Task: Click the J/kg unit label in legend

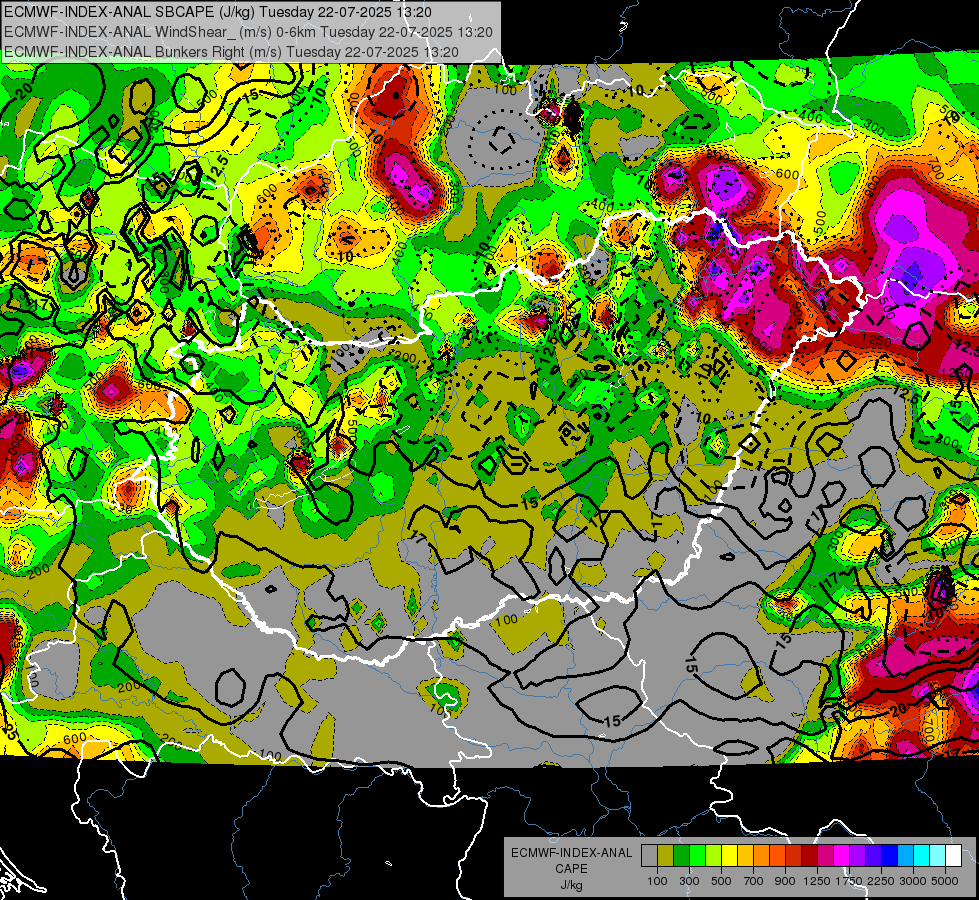Action: click(x=571, y=885)
